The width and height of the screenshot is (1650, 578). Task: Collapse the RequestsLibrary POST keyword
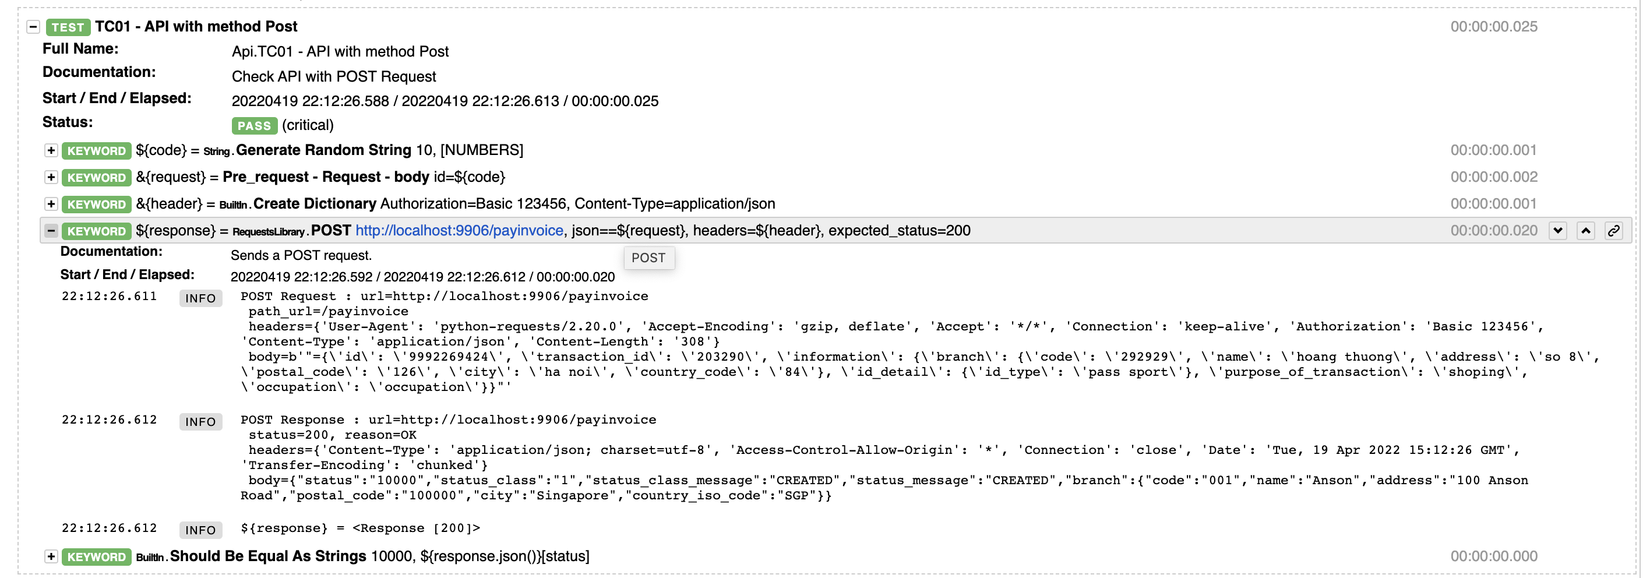pyautogui.click(x=51, y=231)
